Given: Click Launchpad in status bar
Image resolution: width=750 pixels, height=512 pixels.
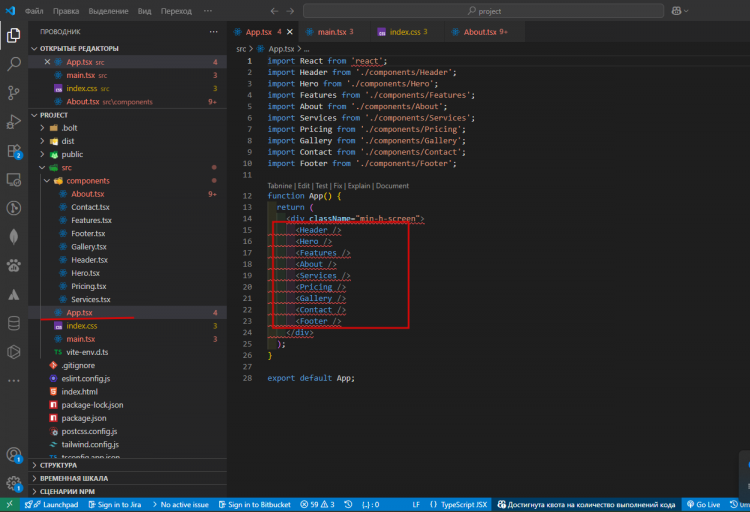Looking at the screenshot, I should pos(51,504).
